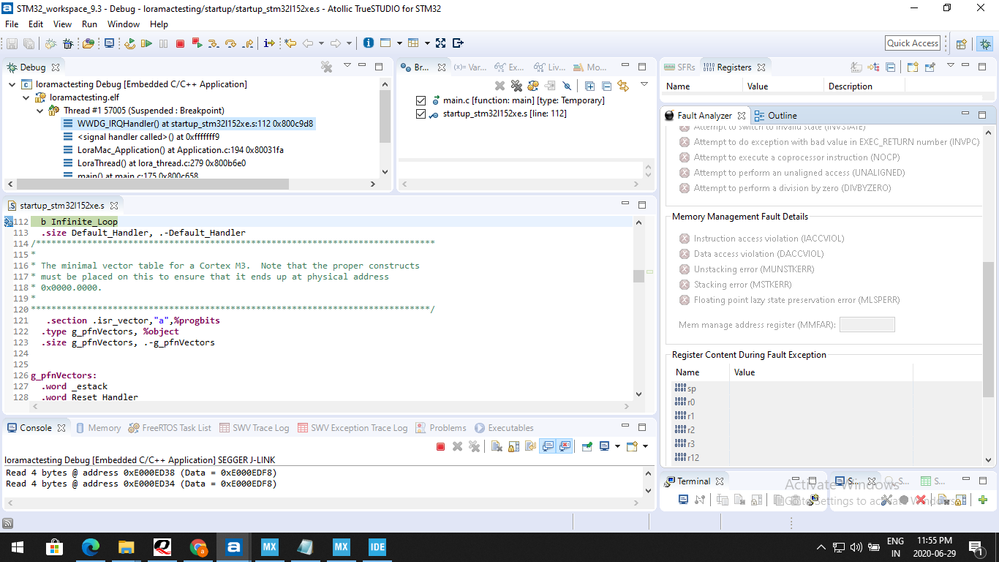Image resolution: width=999 pixels, height=562 pixels.
Task: Open File Explorer from the taskbar
Action: tap(126, 547)
